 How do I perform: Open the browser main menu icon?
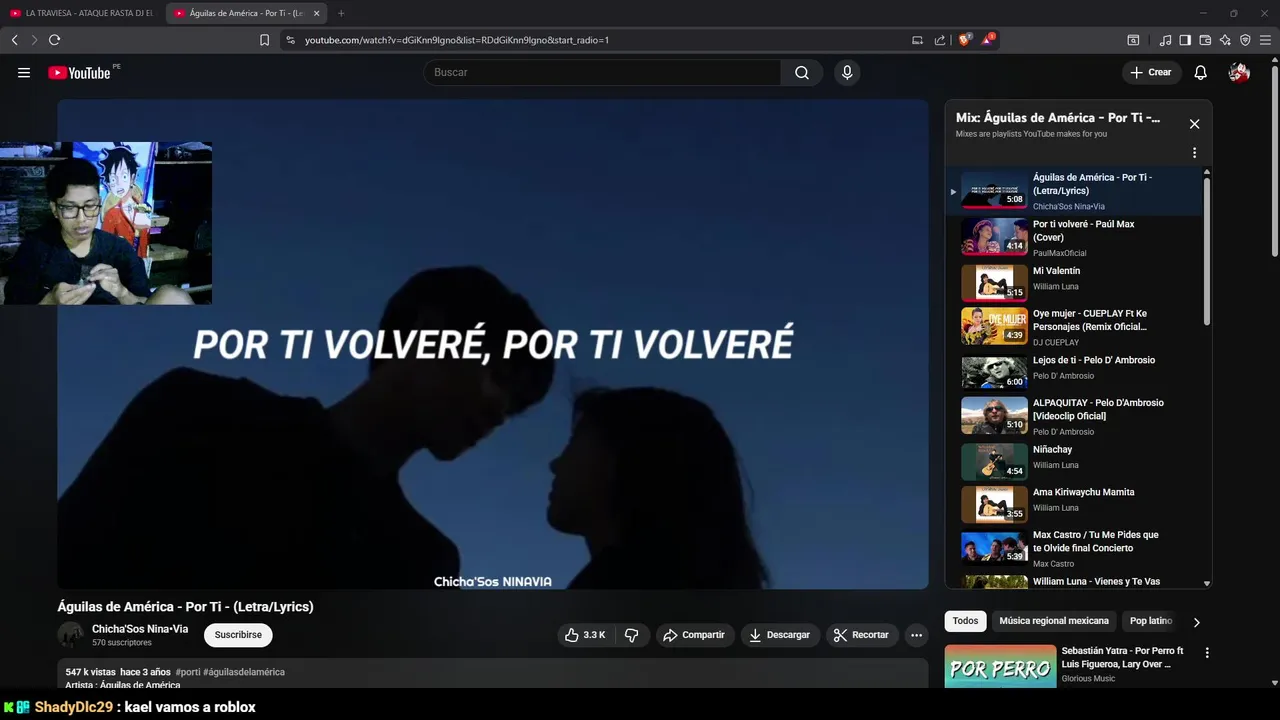1266,40
